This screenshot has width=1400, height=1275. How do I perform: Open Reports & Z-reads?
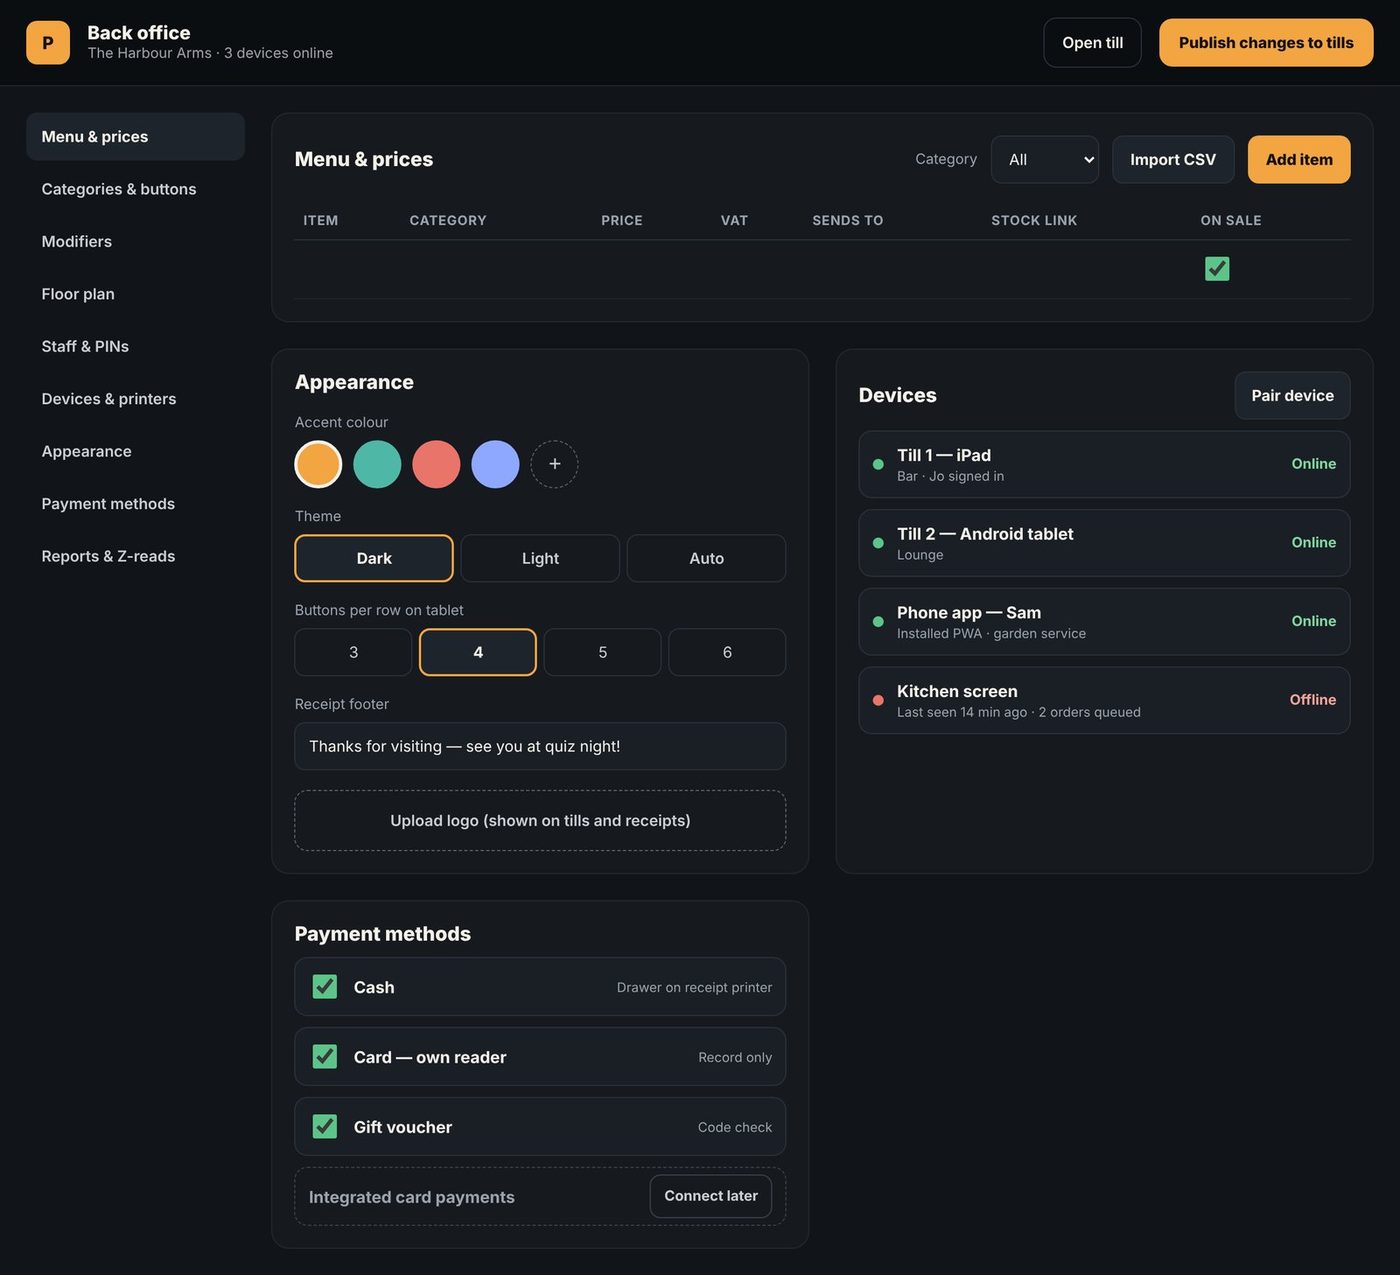(x=135, y=556)
